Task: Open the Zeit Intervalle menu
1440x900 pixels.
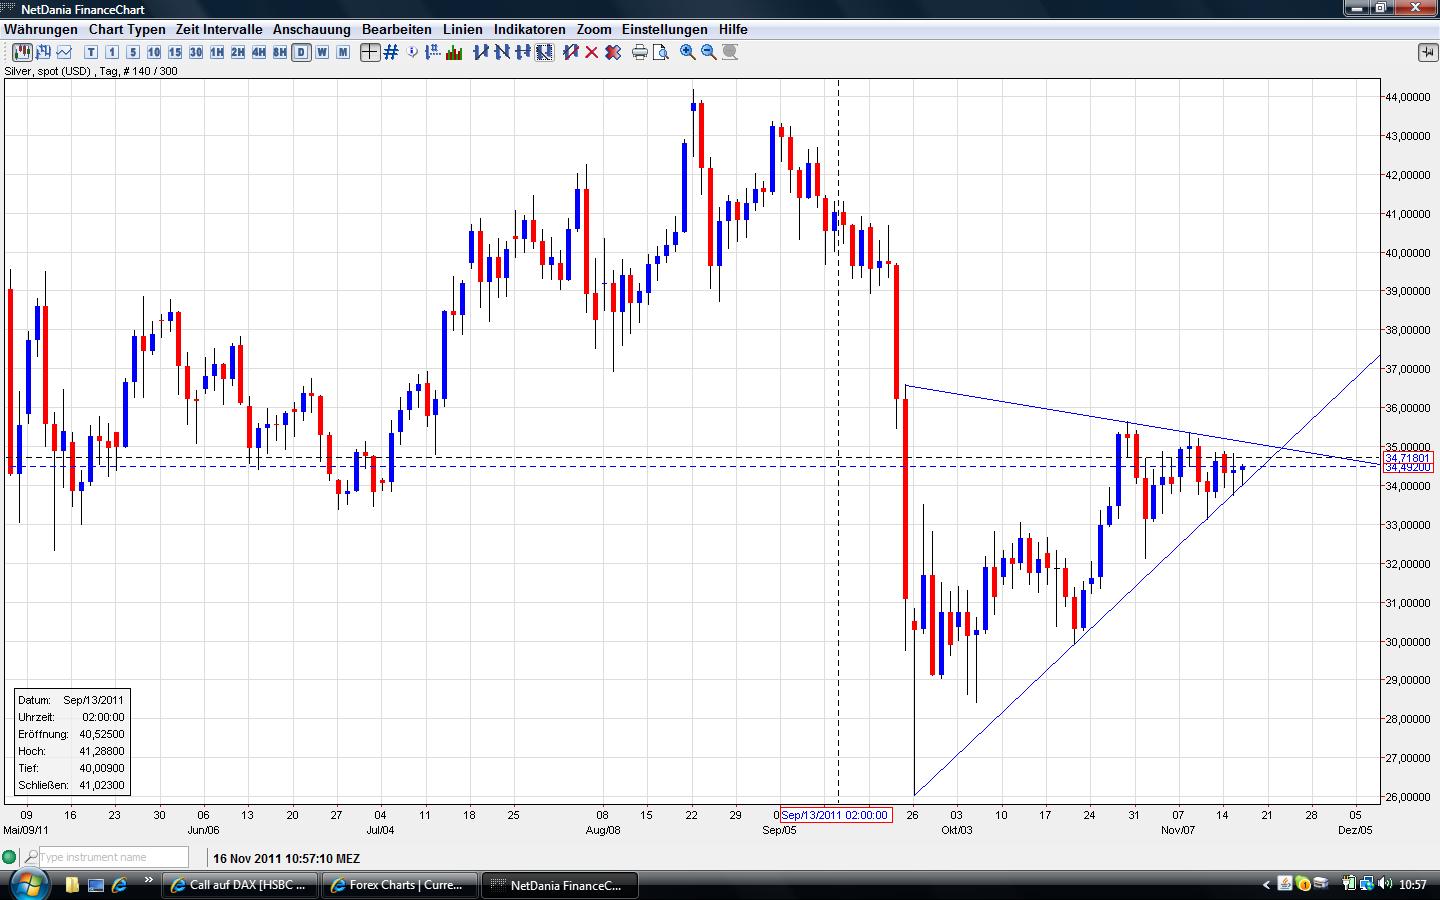Action: point(219,29)
